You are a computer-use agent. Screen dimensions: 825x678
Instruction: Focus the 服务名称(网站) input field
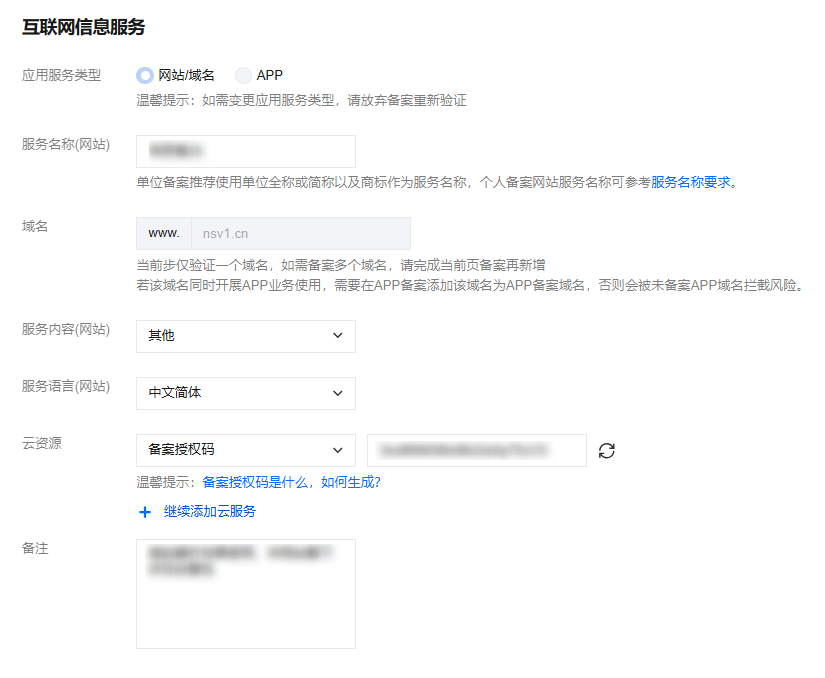pyautogui.click(x=245, y=151)
